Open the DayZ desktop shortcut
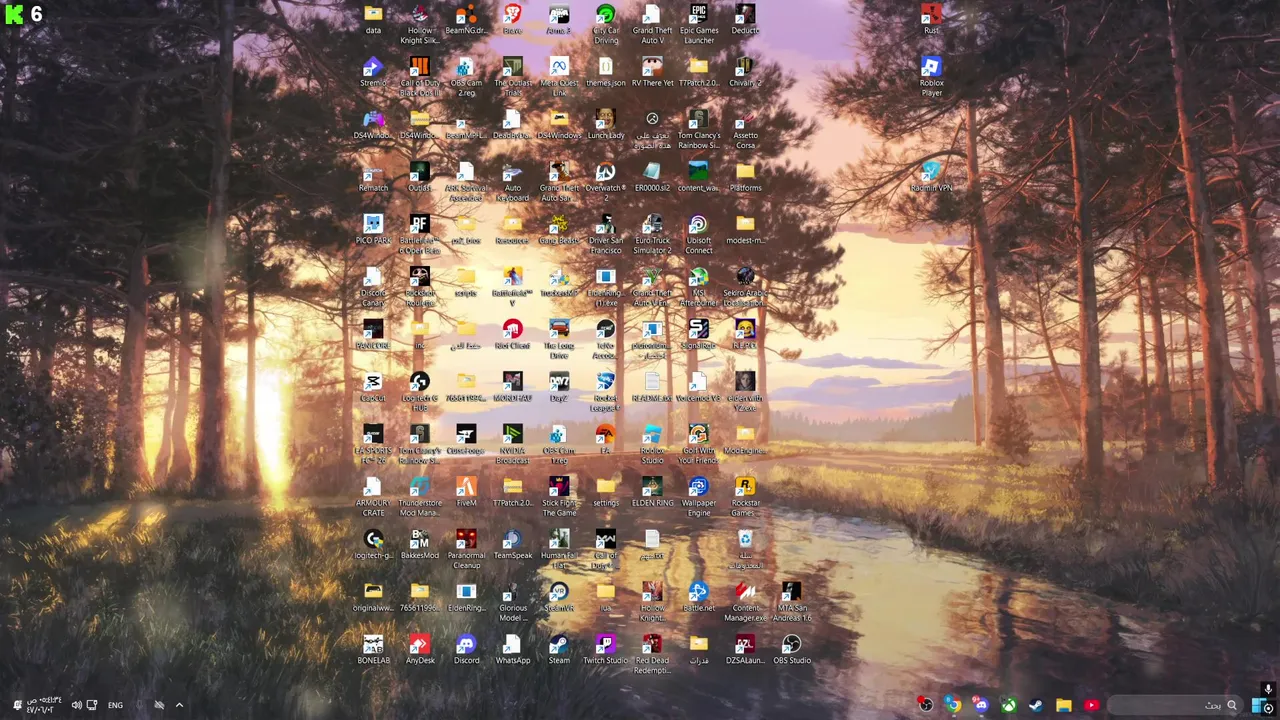1280x720 pixels. click(x=559, y=388)
